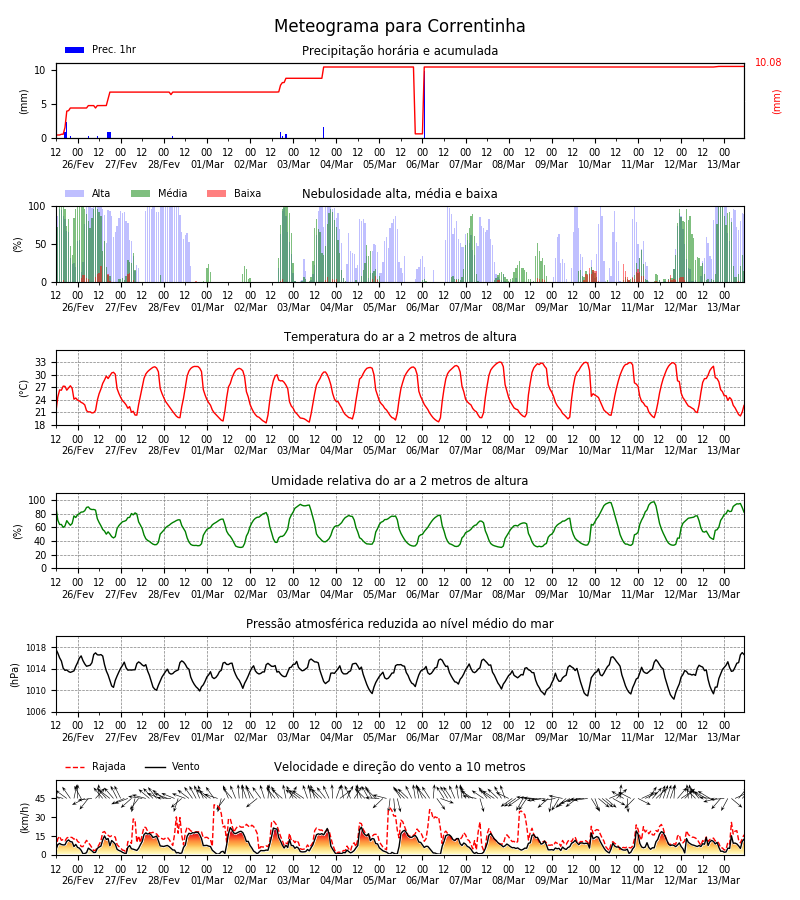Click 26/Fev date label under humidity chart
This screenshot has height=900, width=800.
(x=77, y=594)
